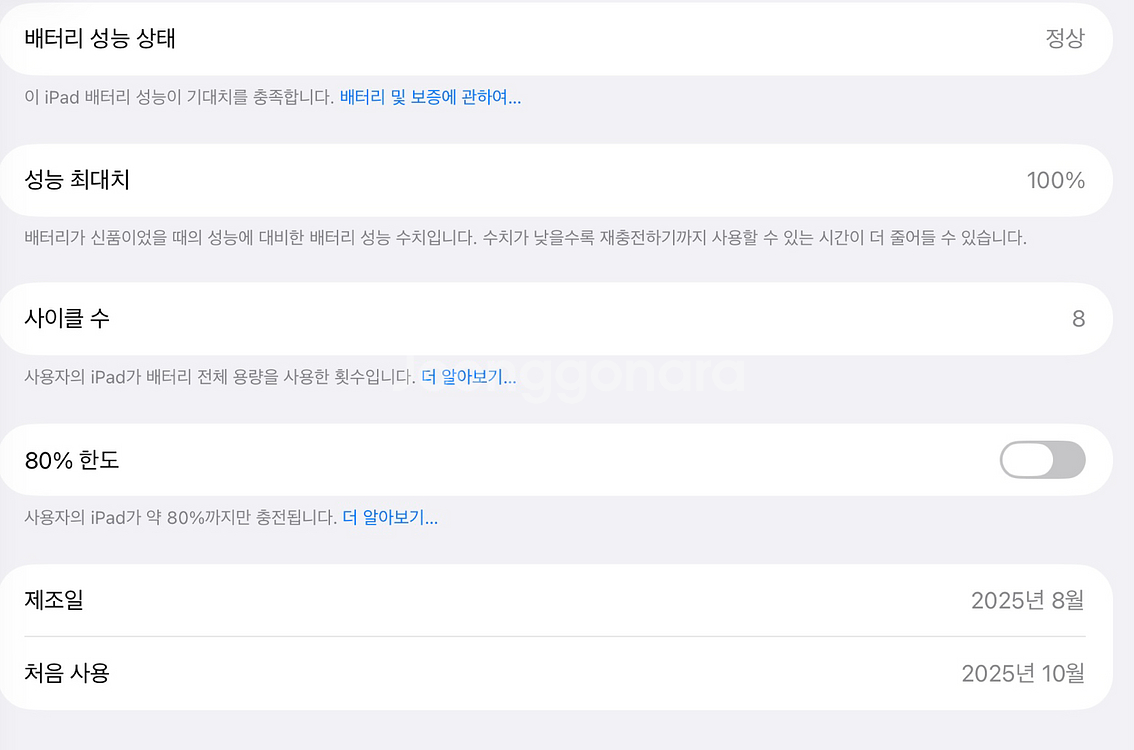
Task: Toggle the 80% 한도 charging limit switch
Action: pyautogui.click(x=1042, y=459)
